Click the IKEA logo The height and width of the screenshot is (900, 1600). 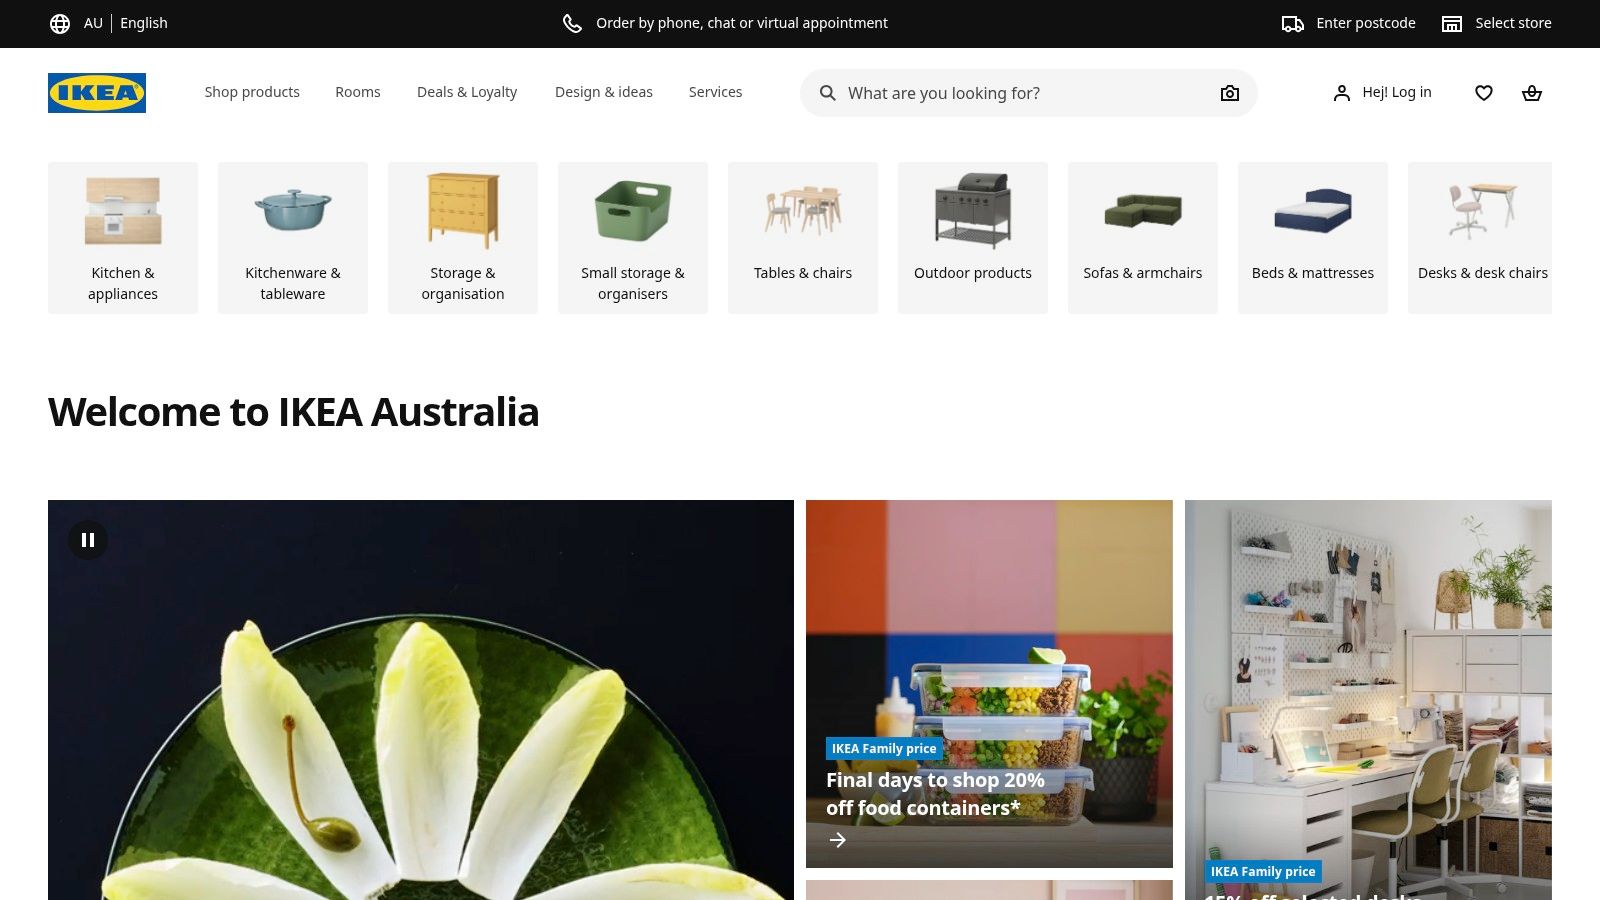96,93
